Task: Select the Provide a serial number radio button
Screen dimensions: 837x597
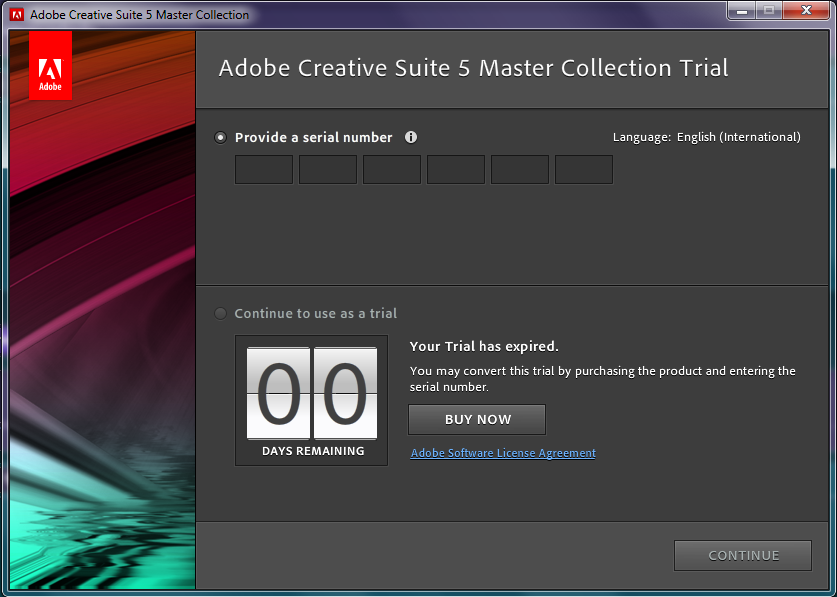Action: 220,137
